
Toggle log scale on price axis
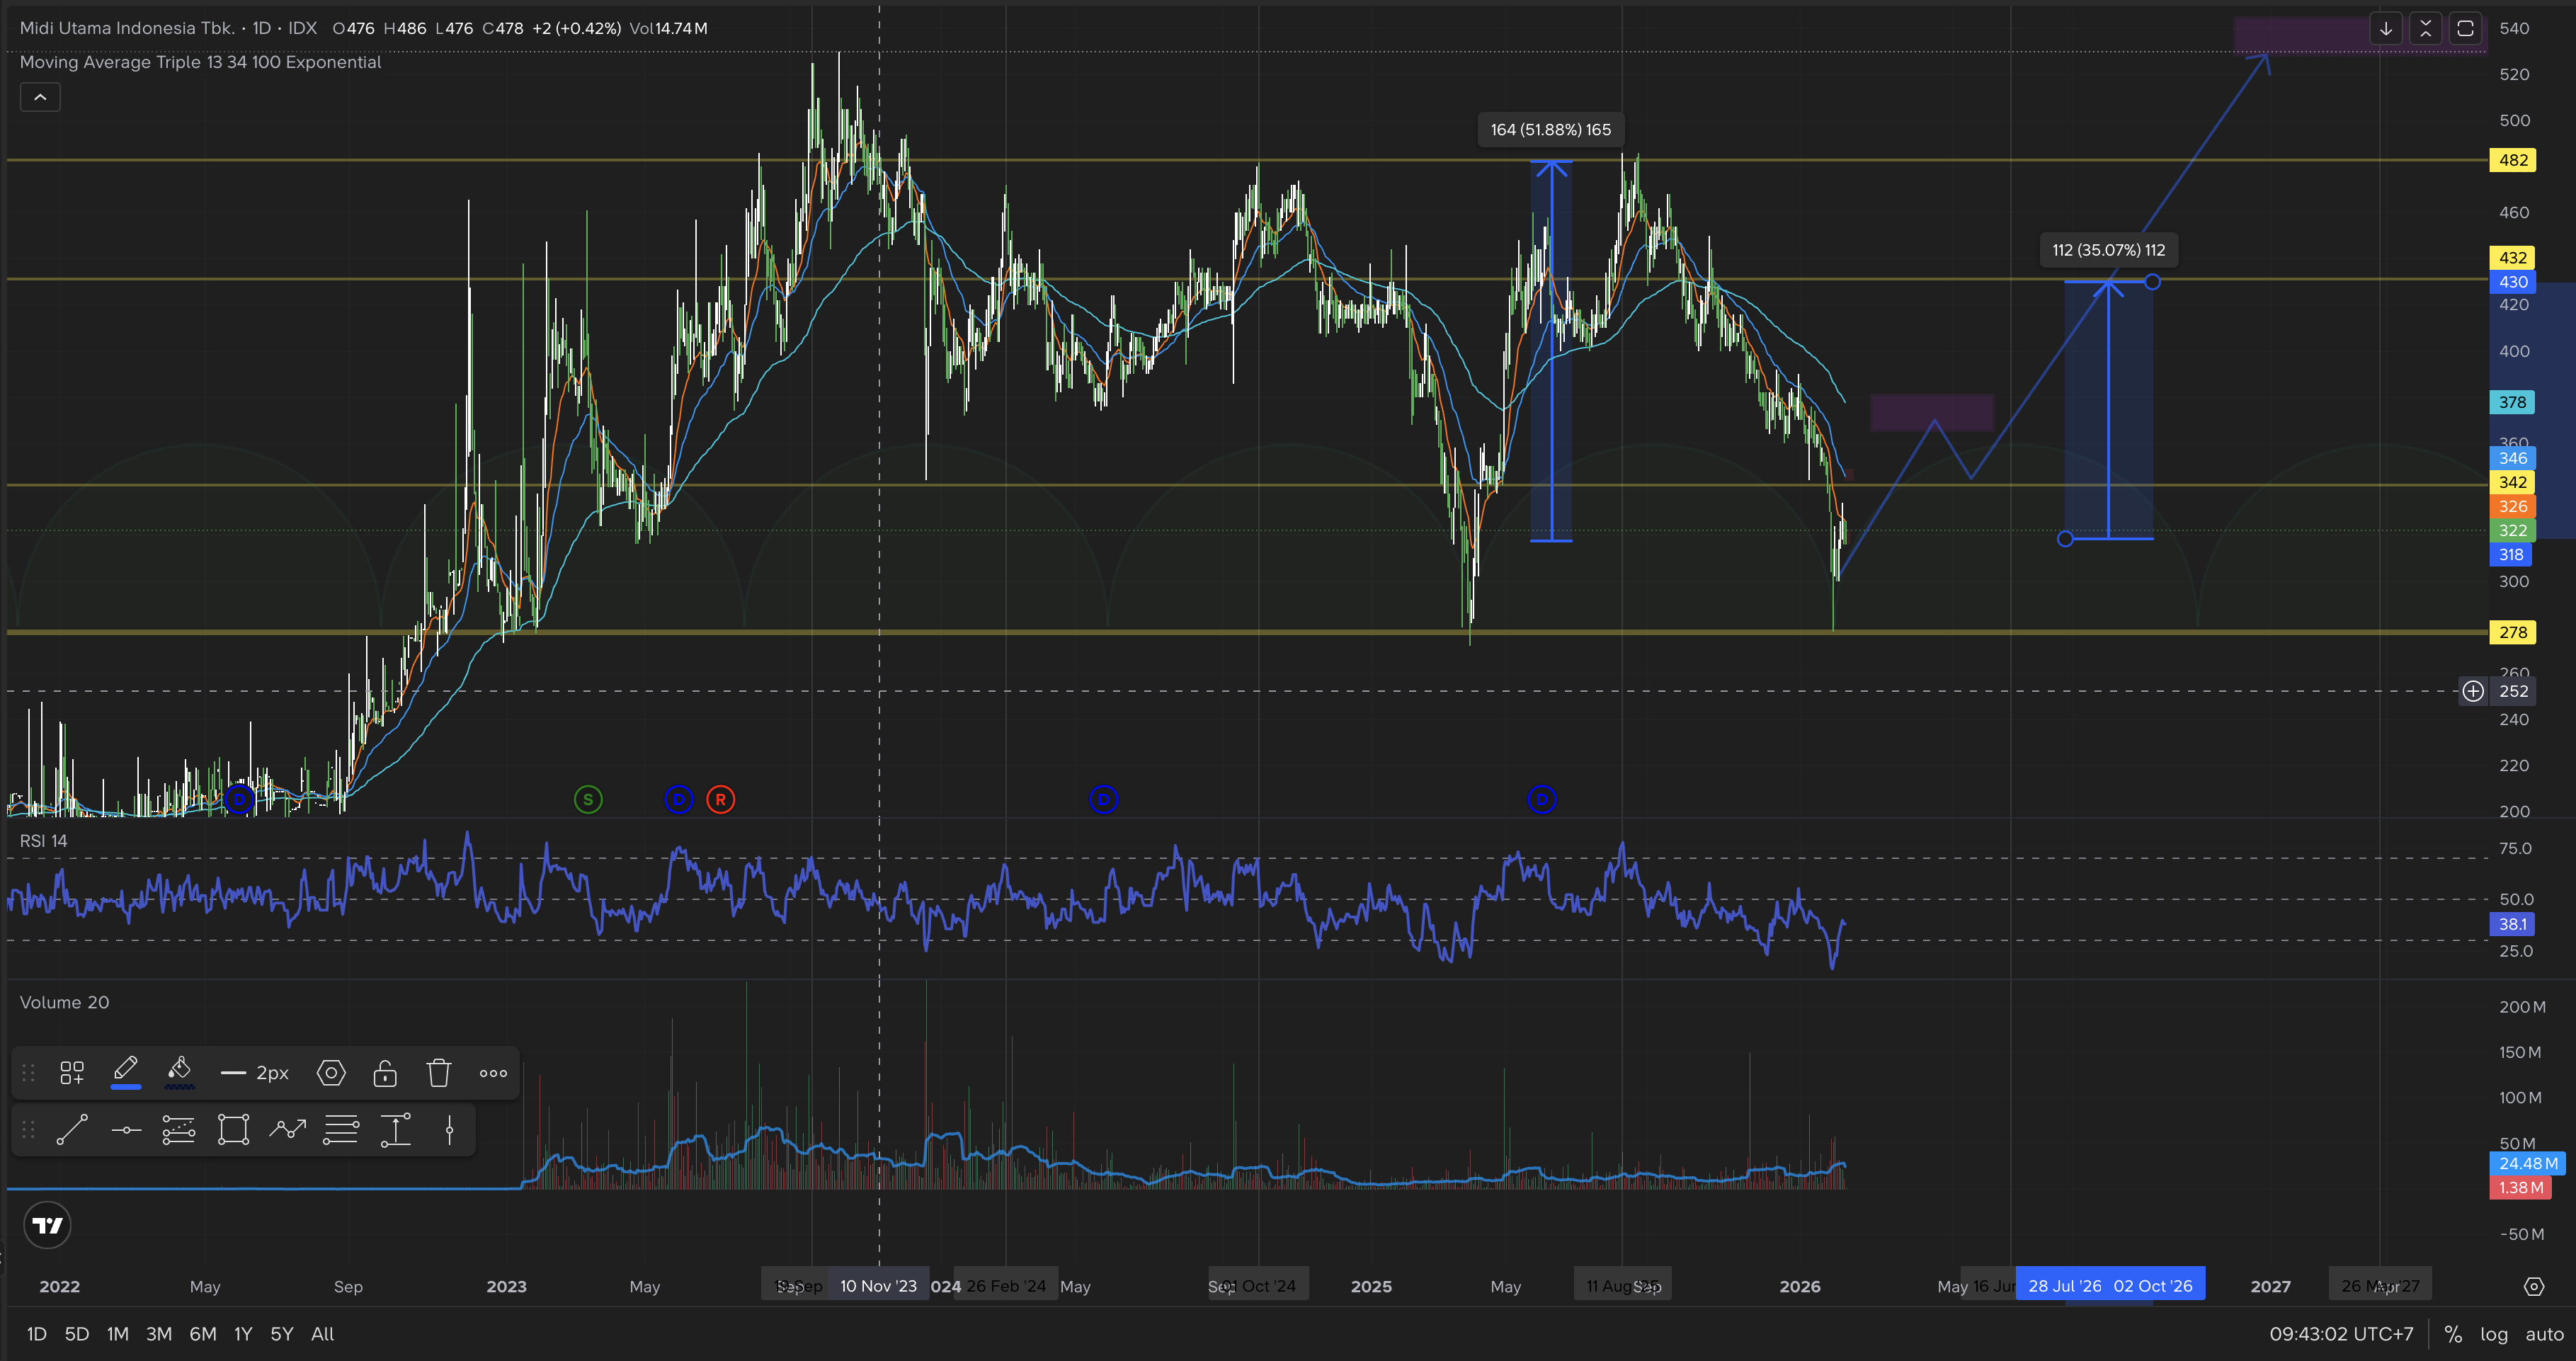click(2493, 1334)
